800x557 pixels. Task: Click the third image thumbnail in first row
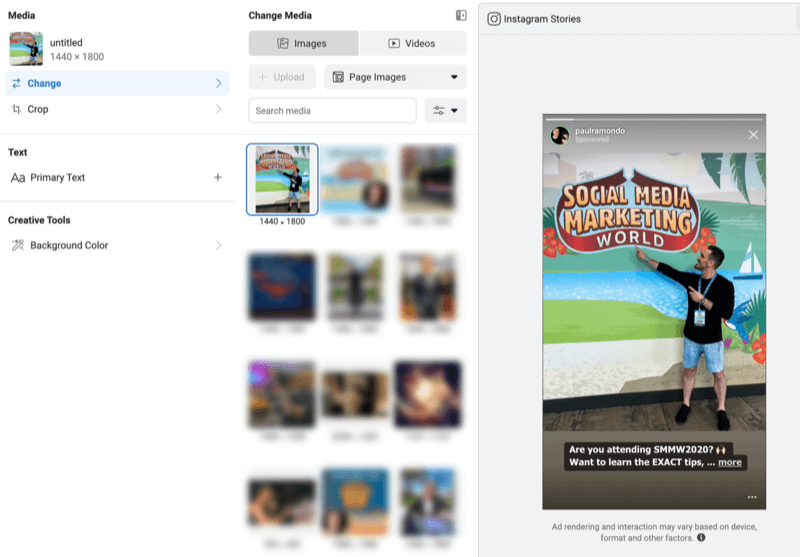tap(428, 179)
